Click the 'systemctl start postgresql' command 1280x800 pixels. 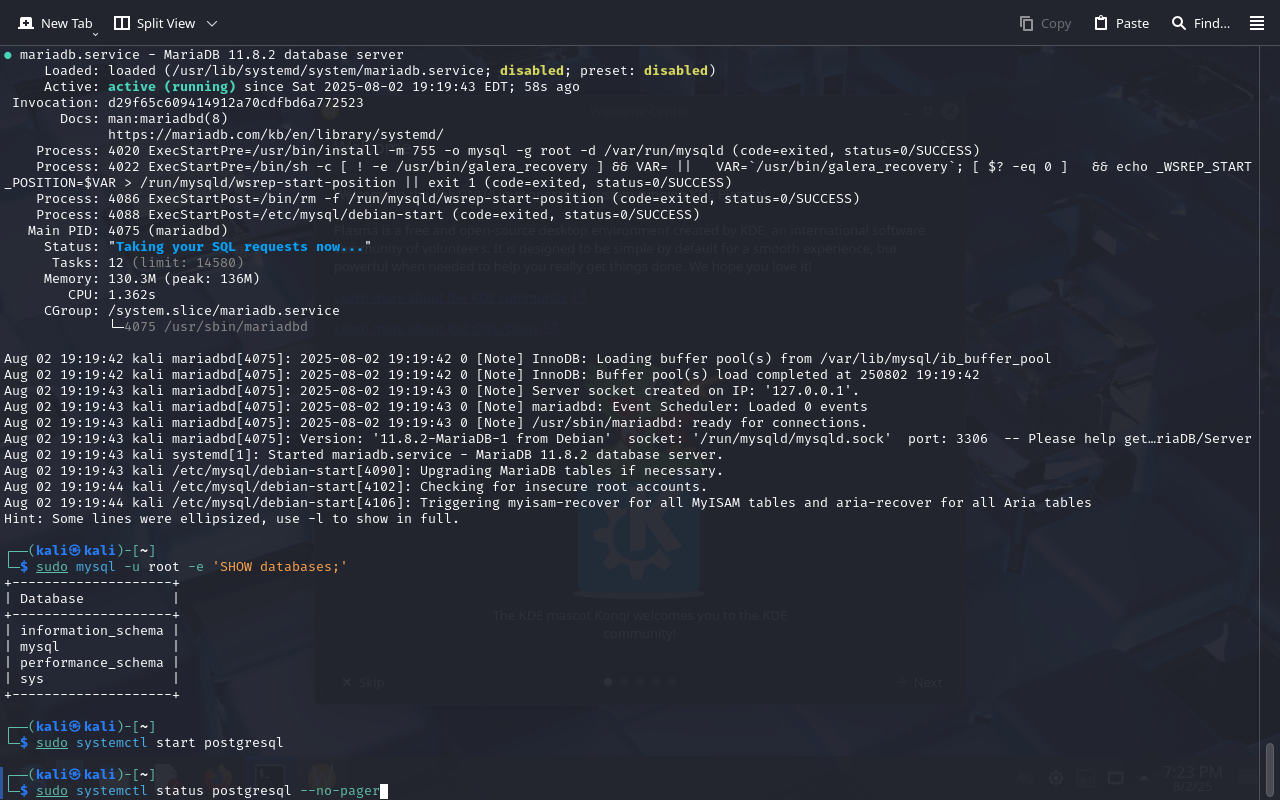point(180,742)
